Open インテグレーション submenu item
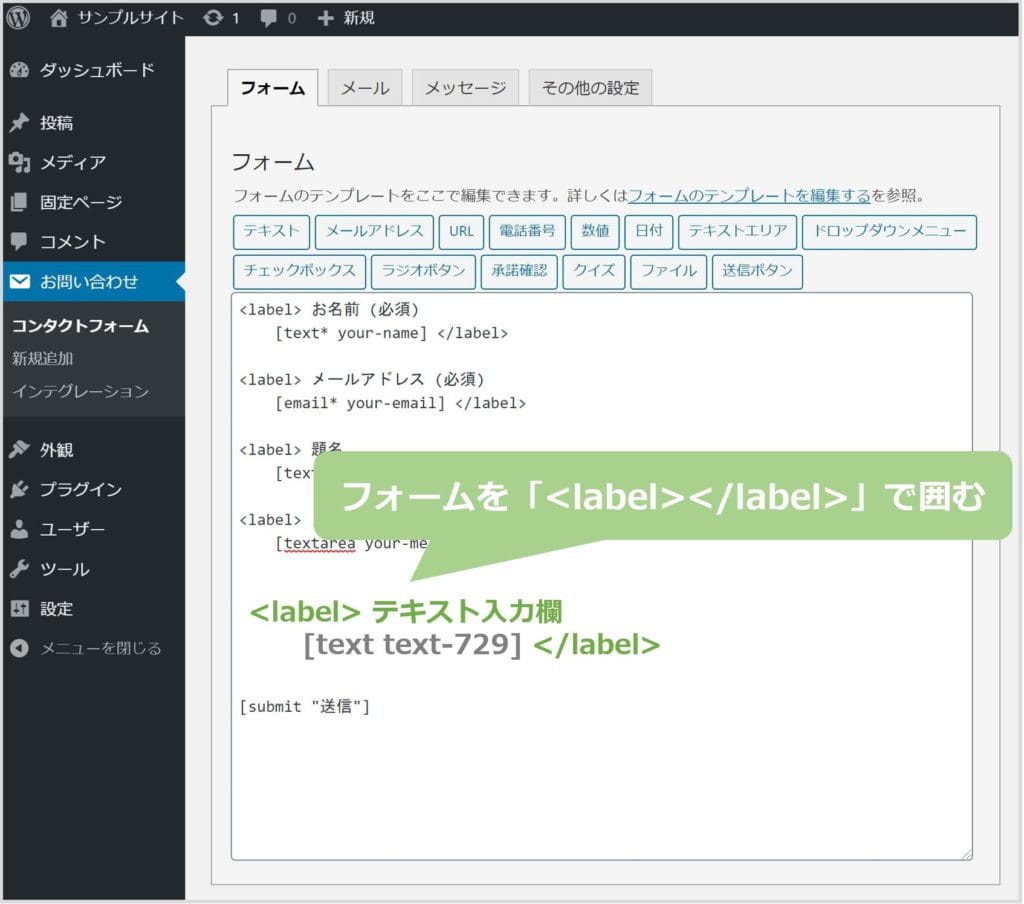1024x904 pixels. pyautogui.click(x=80, y=391)
